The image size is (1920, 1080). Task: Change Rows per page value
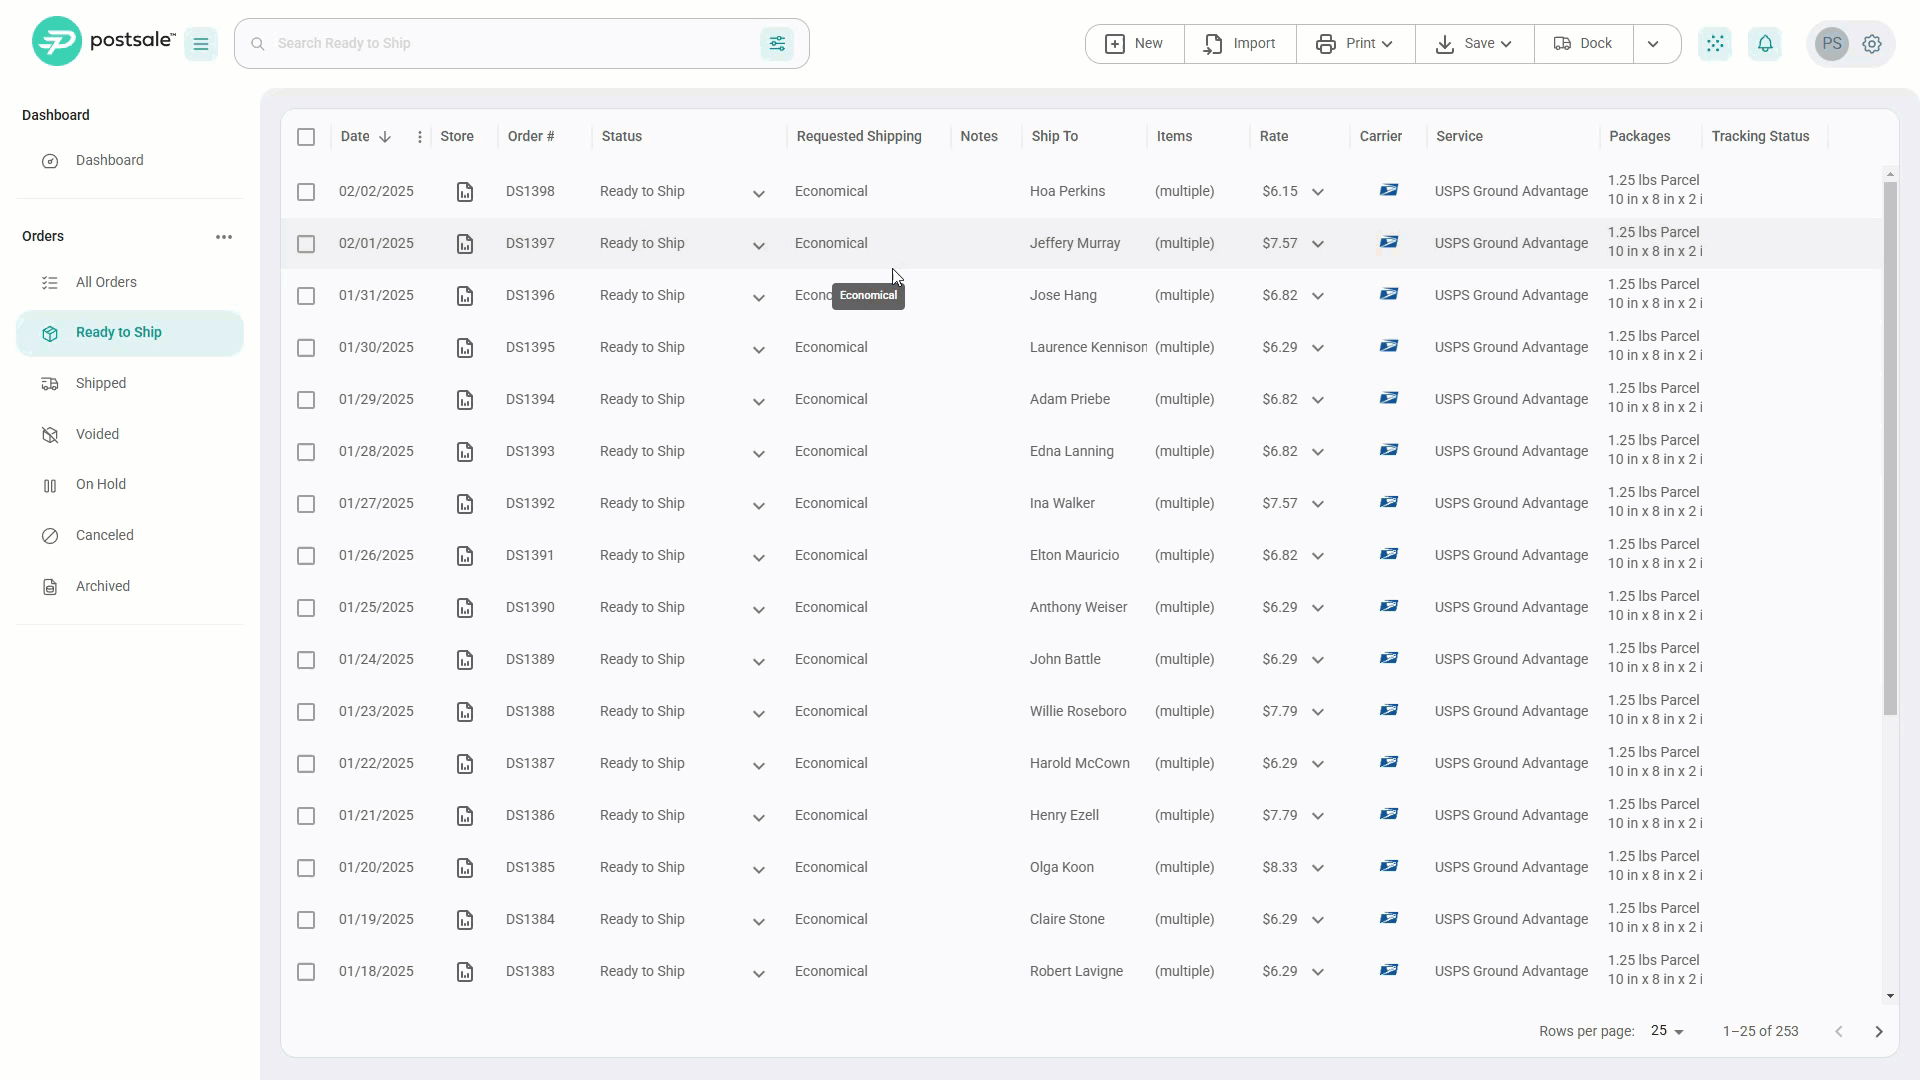tap(1665, 1031)
